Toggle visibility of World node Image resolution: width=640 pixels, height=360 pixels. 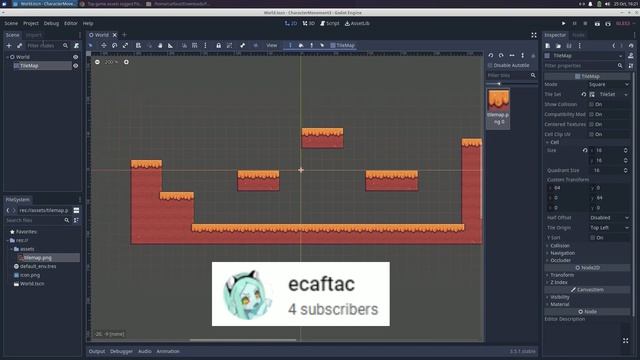click(x=76, y=57)
